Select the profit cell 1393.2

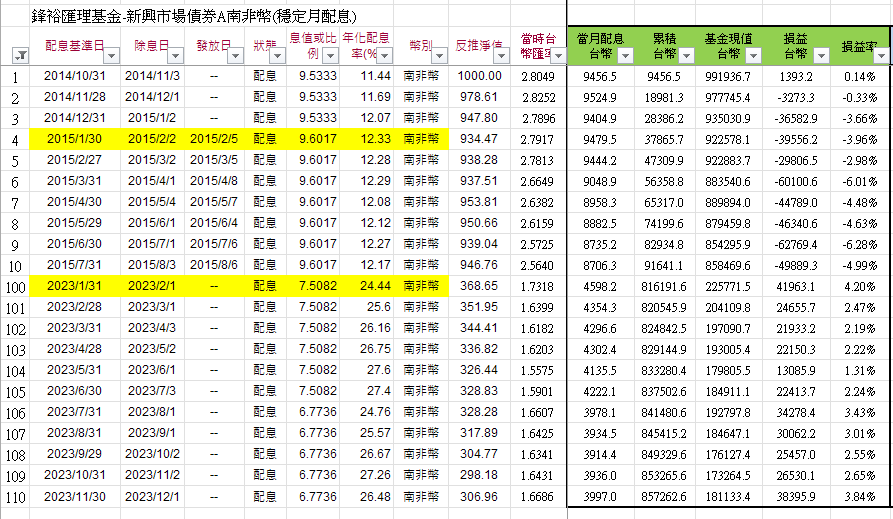pos(796,76)
